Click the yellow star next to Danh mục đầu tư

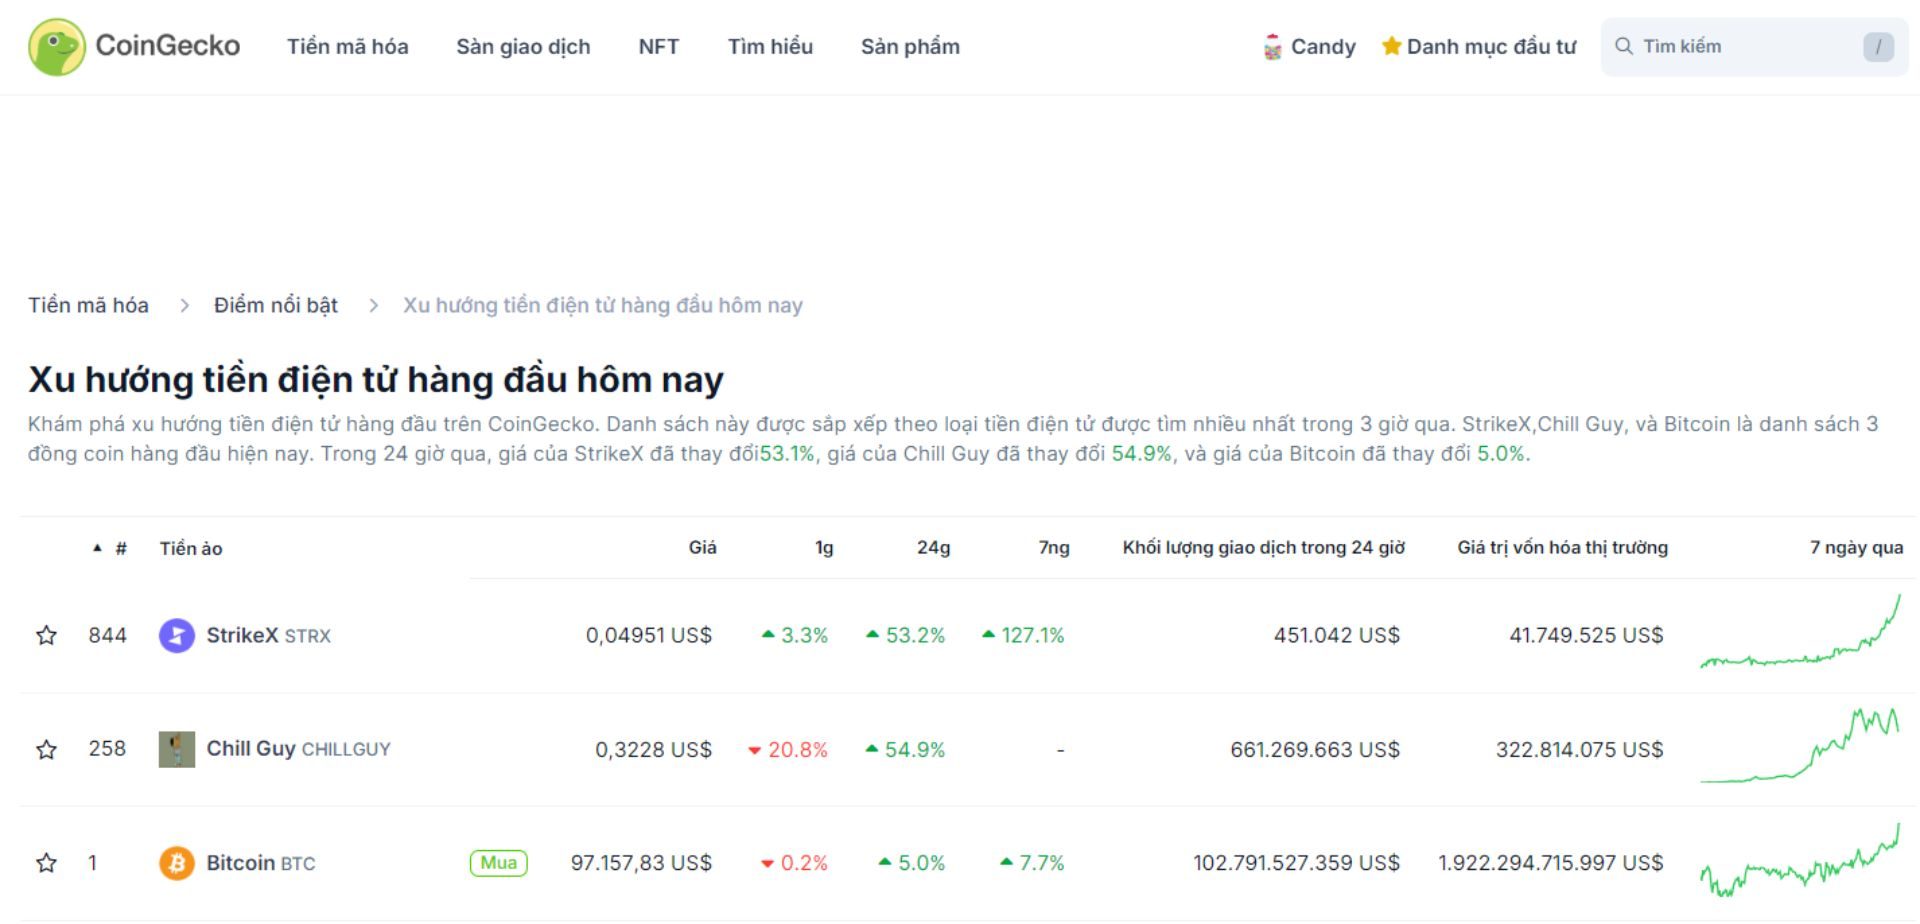[x=1392, y=45]
